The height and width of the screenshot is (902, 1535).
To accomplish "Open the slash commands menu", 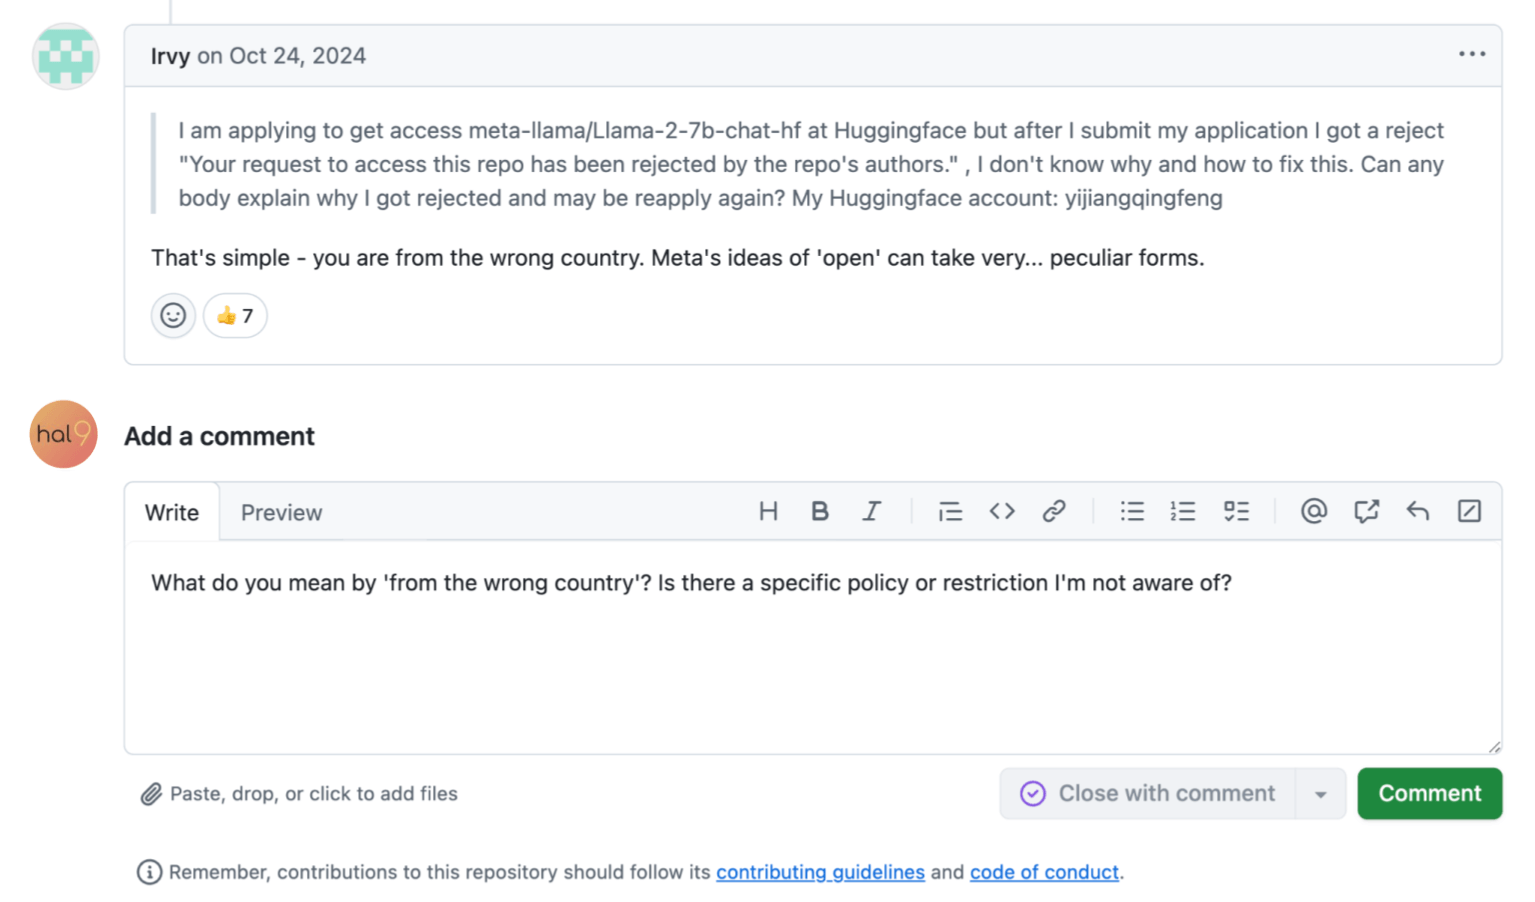I will 1469,512.
